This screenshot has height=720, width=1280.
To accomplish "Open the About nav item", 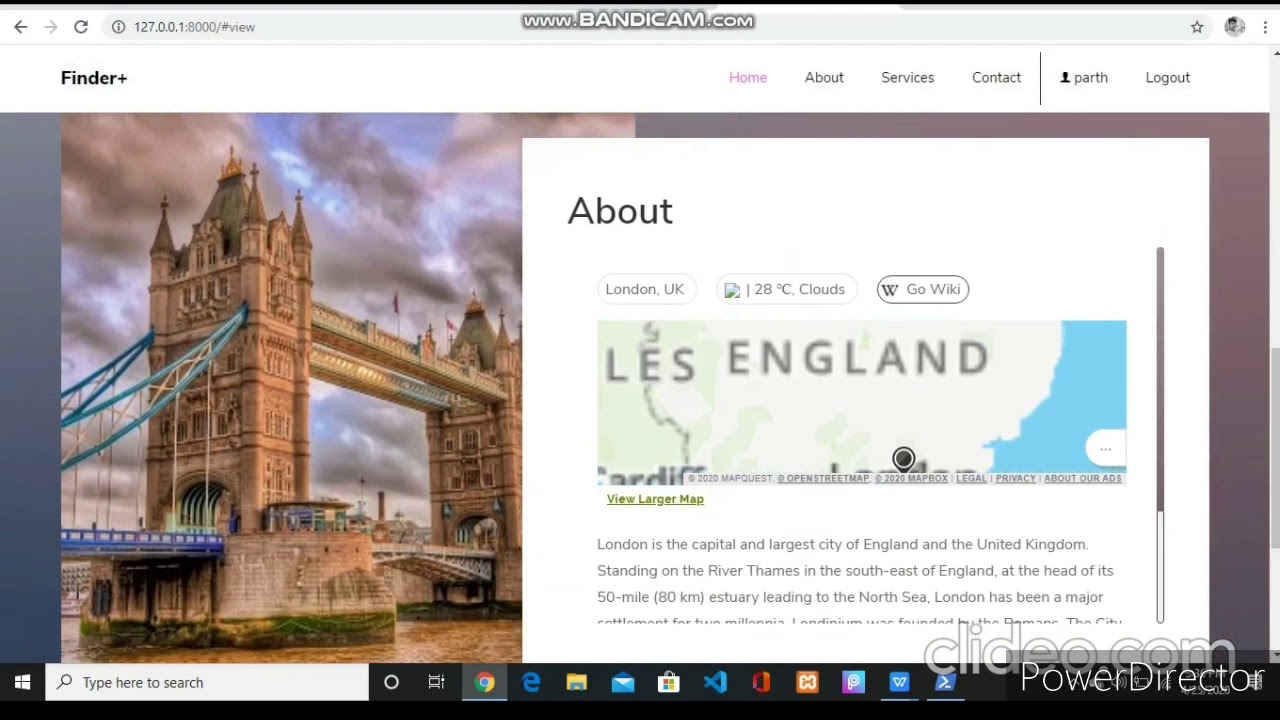I will point(824,77).
